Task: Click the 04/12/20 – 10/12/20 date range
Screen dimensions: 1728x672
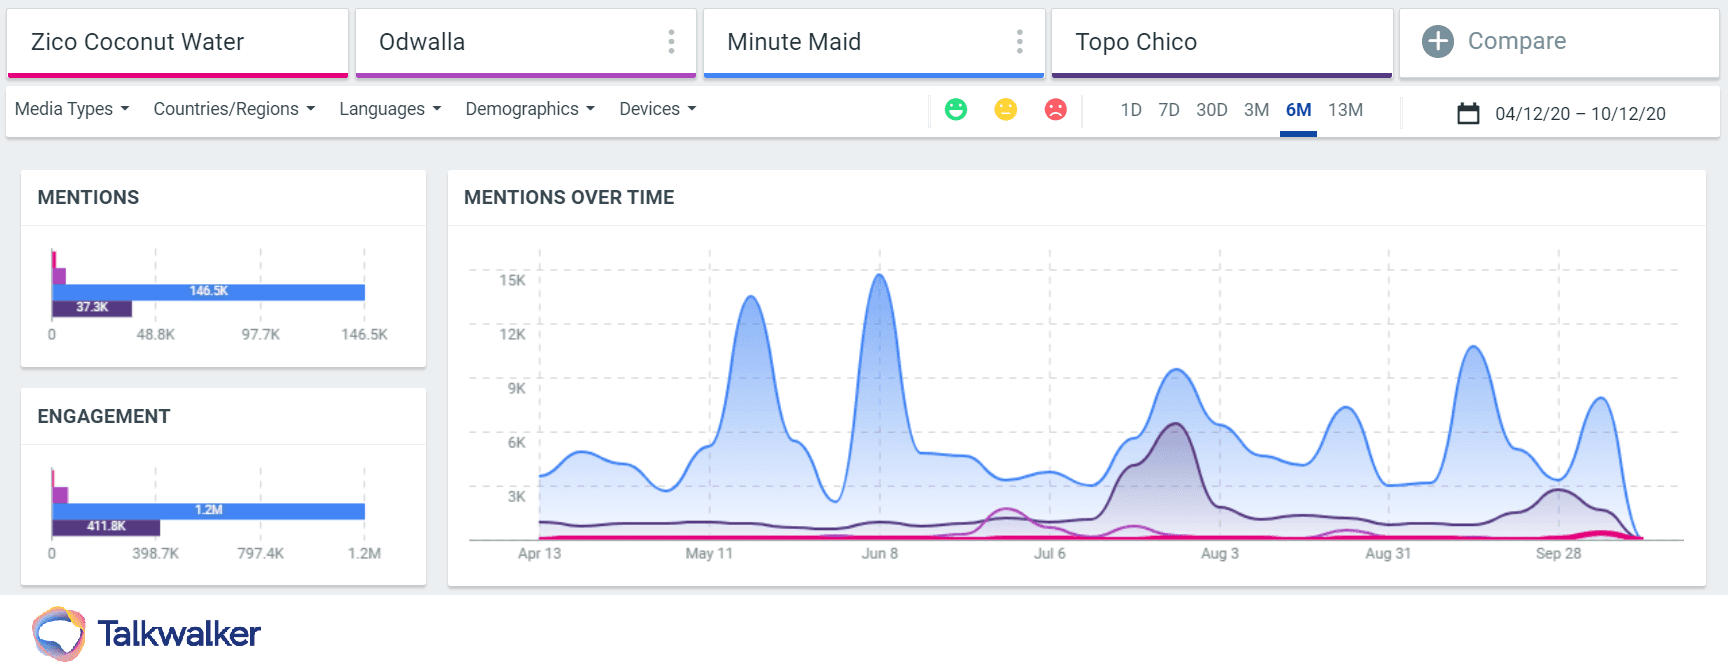Action: click(x=1580, y=114)
